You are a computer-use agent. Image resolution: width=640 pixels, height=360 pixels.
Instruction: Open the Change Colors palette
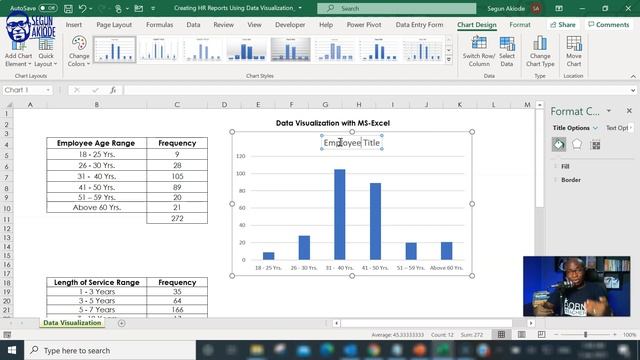(x=79, y=51)
